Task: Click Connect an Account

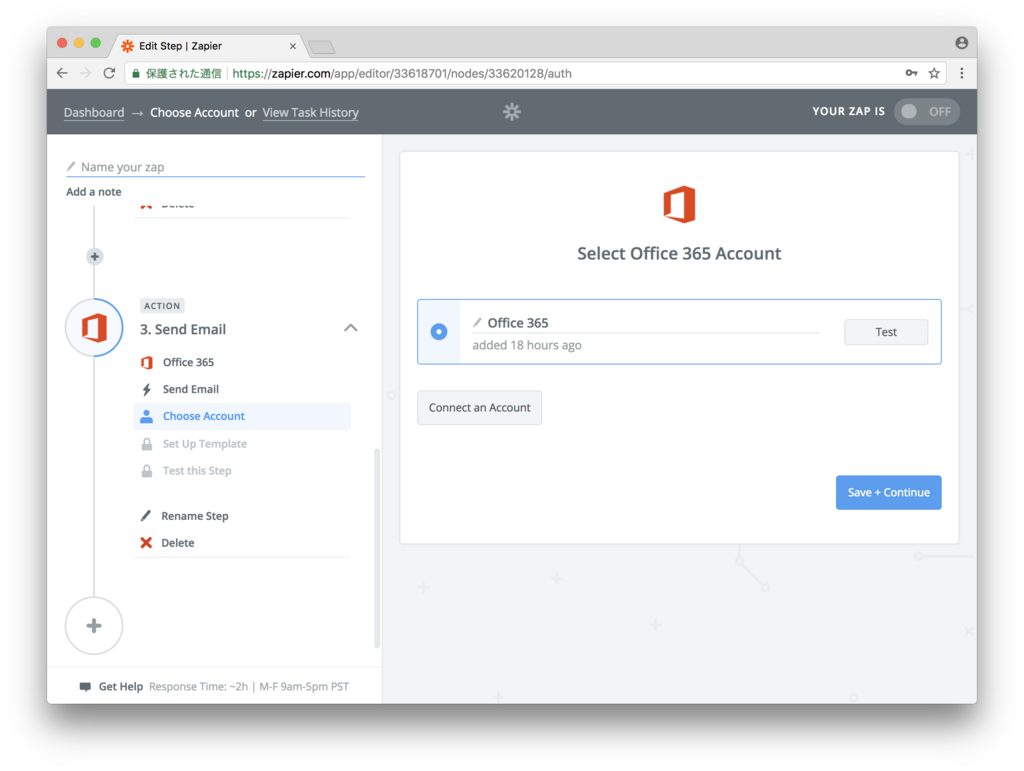Action: [x=479, y=407]
